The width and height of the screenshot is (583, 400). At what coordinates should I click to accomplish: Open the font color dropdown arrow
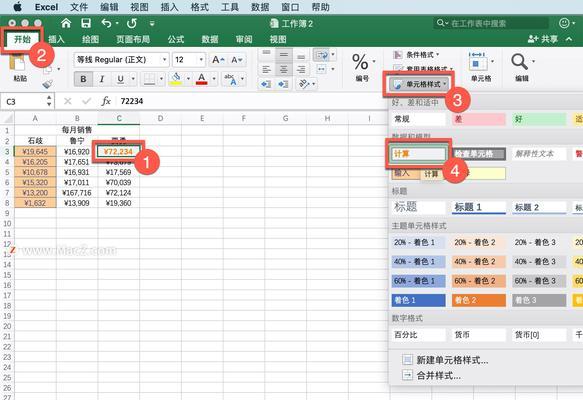(x=214, y=79)
